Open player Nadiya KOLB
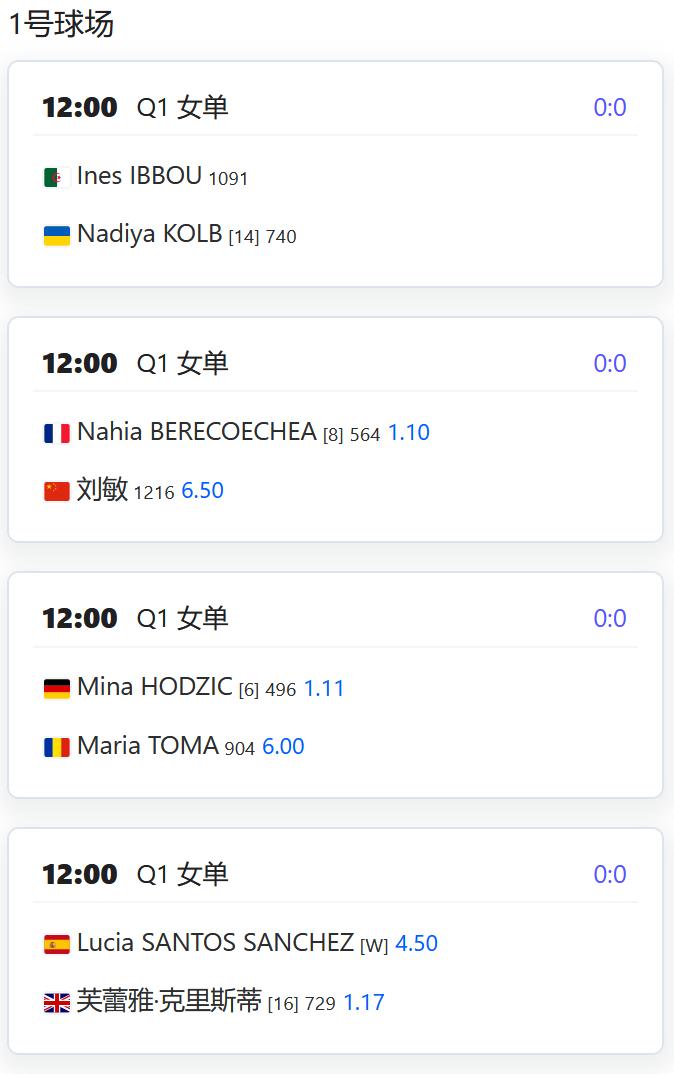The image size is (674, 1074). [x=149, y=234]
